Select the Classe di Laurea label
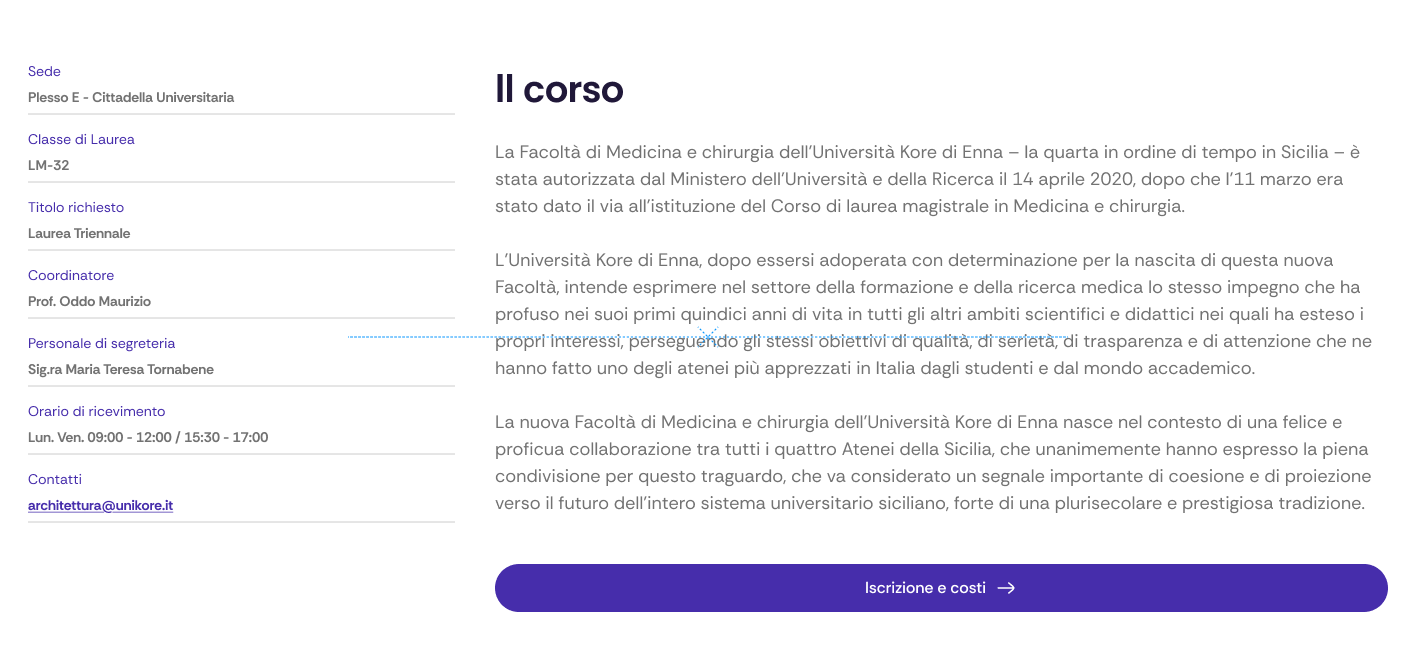This screenshot has height=648, width=1406. [x=81, y=139]
